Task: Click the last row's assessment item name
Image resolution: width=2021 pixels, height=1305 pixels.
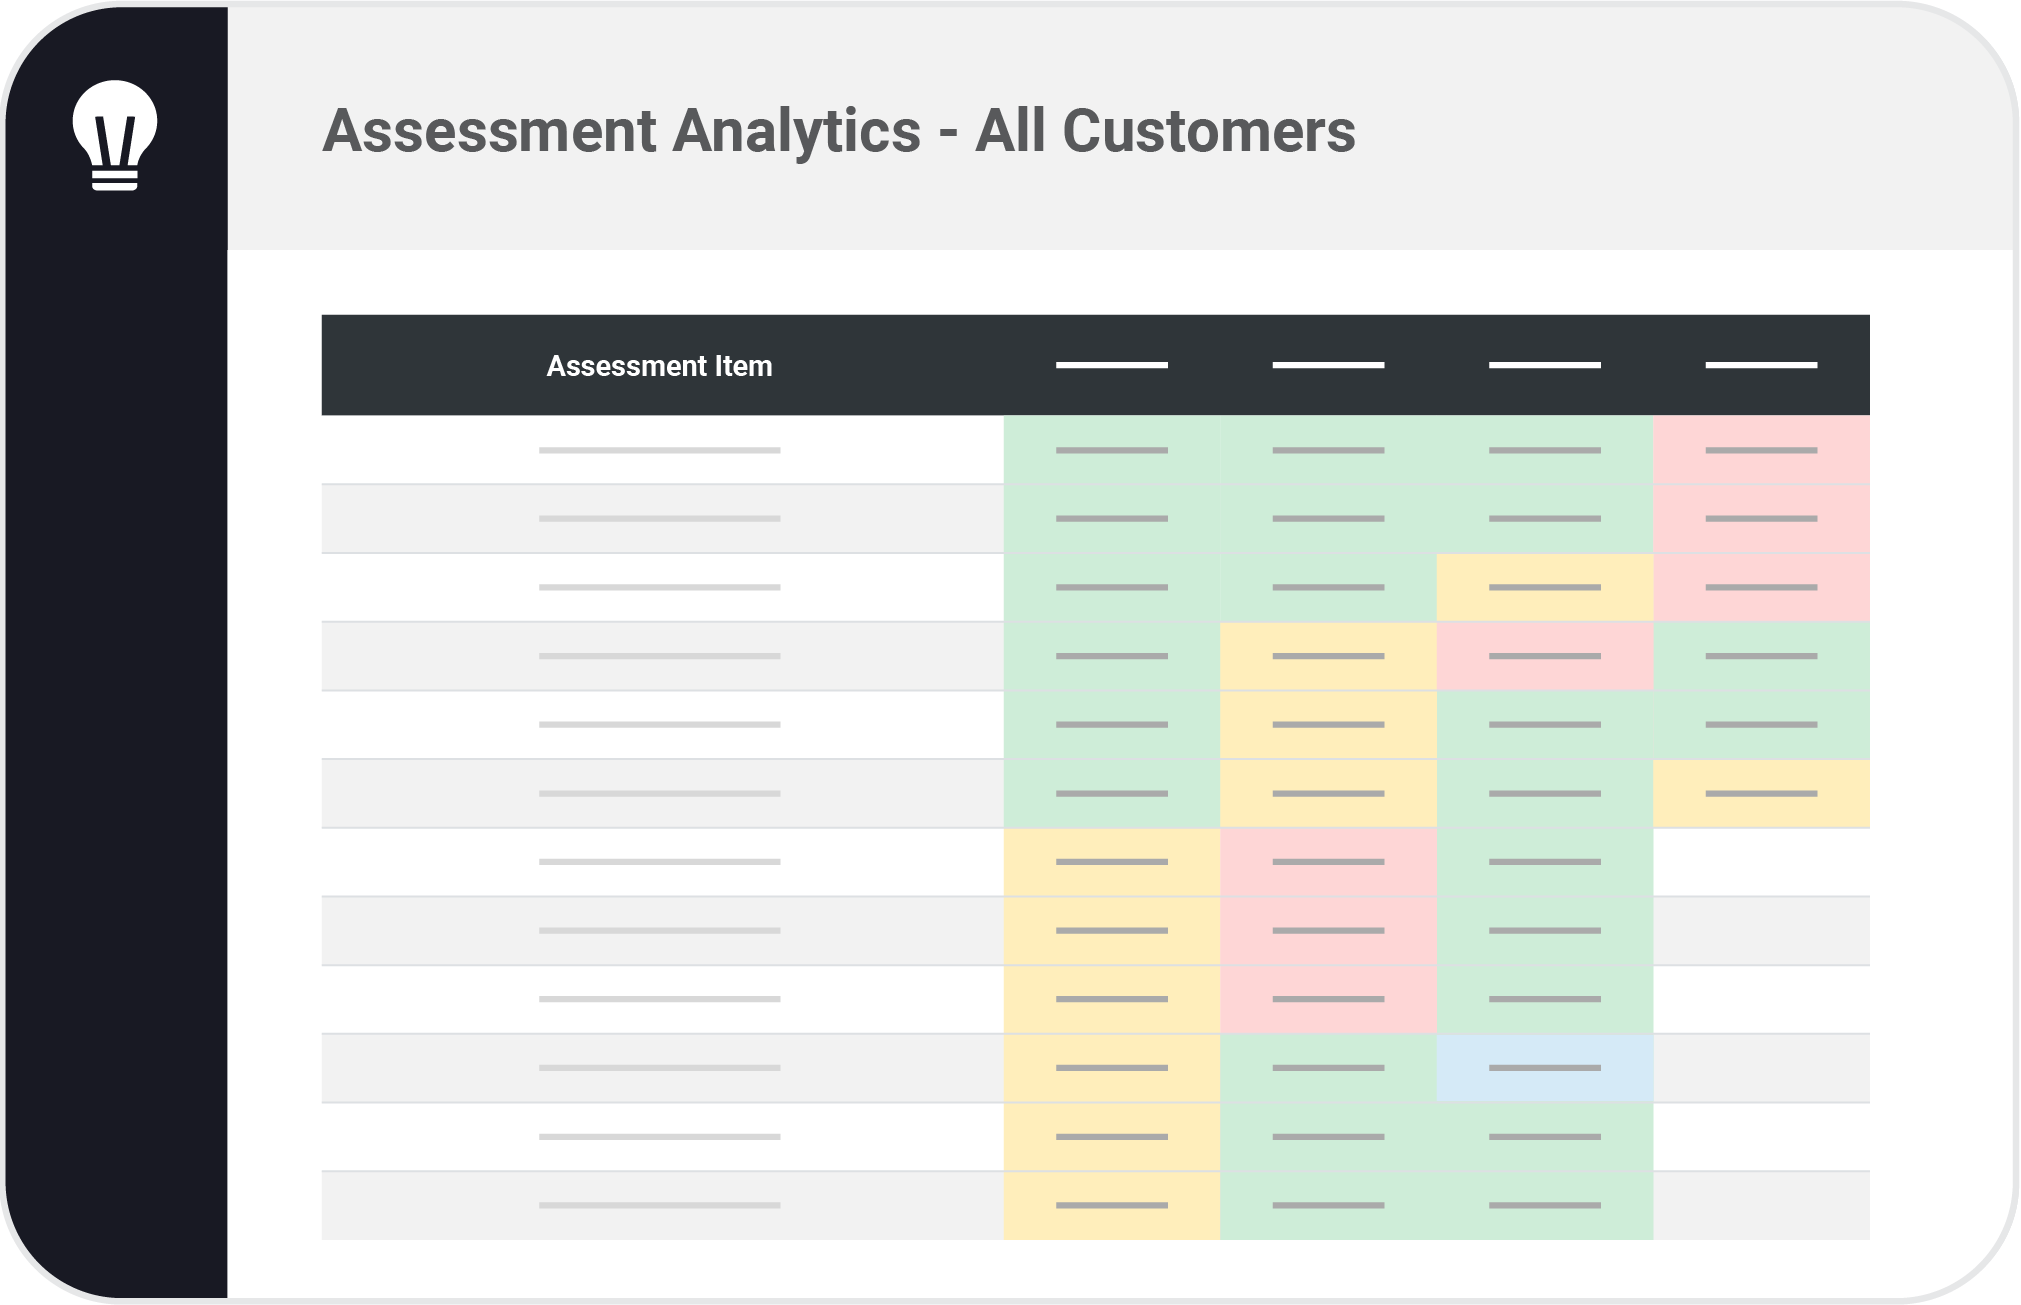Action: tap(659, 1205)
